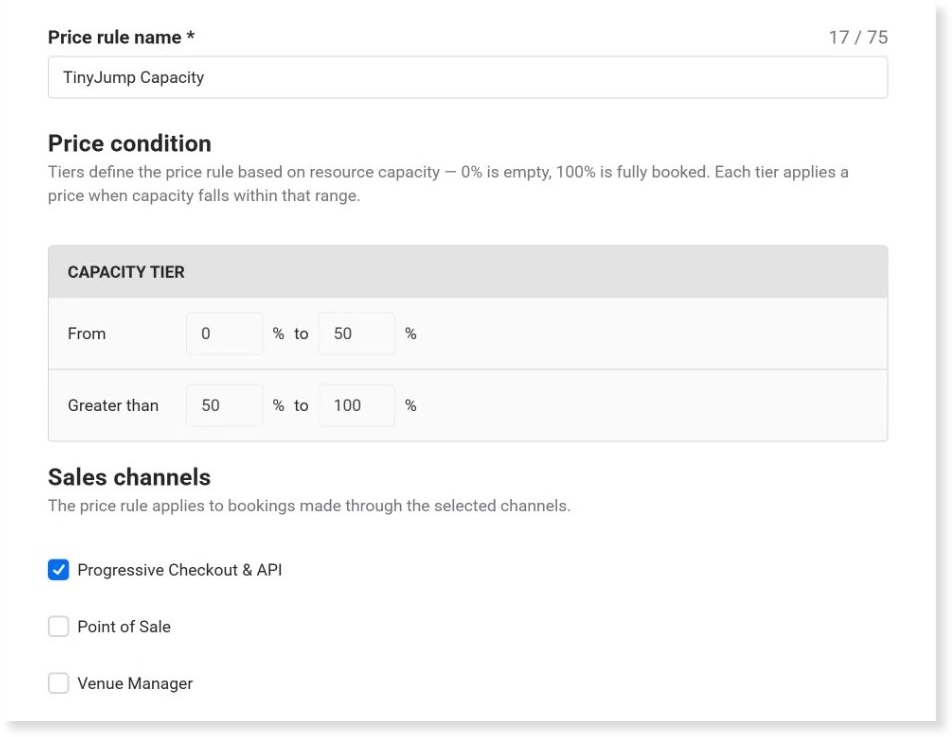Select the 100 percent upper limit field
Viewport: 952px width, 737px height.
tap(356, 405)
